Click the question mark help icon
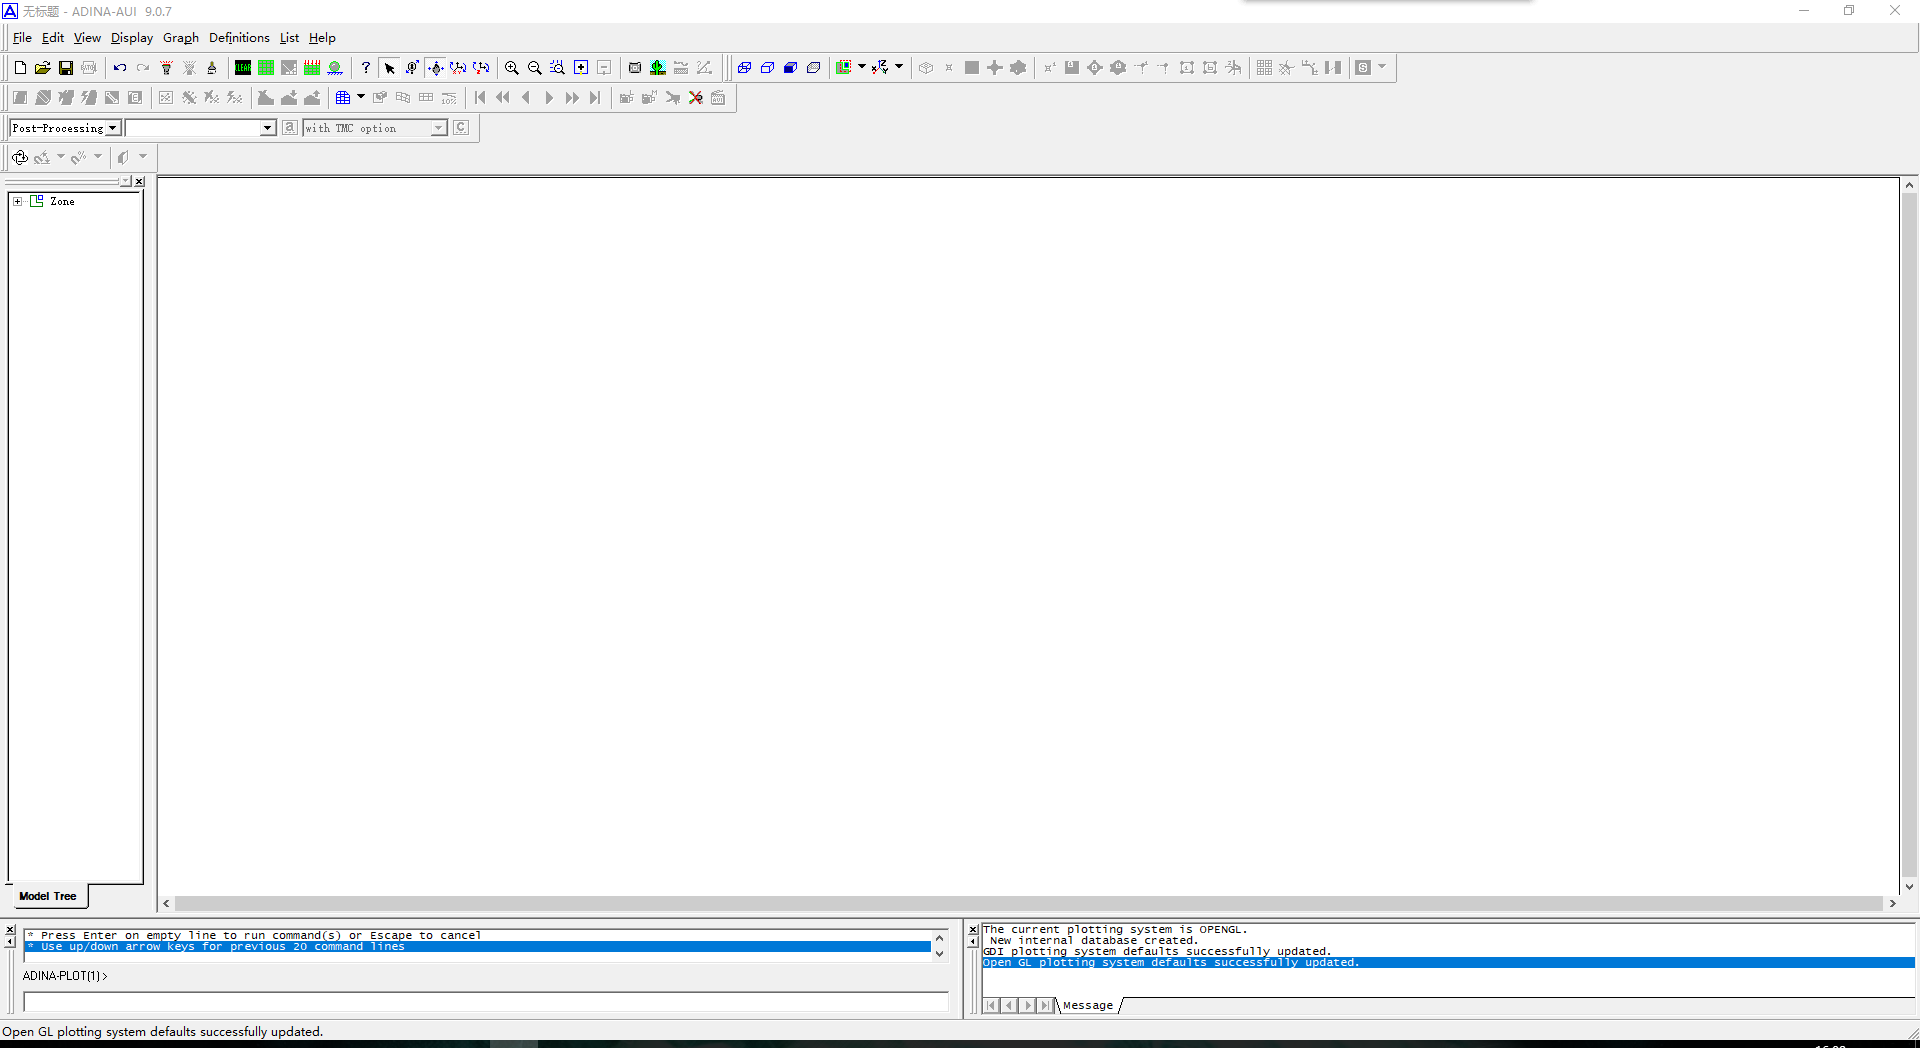The height and width of the screenshot is (1048, 1920). pos(366,68)
